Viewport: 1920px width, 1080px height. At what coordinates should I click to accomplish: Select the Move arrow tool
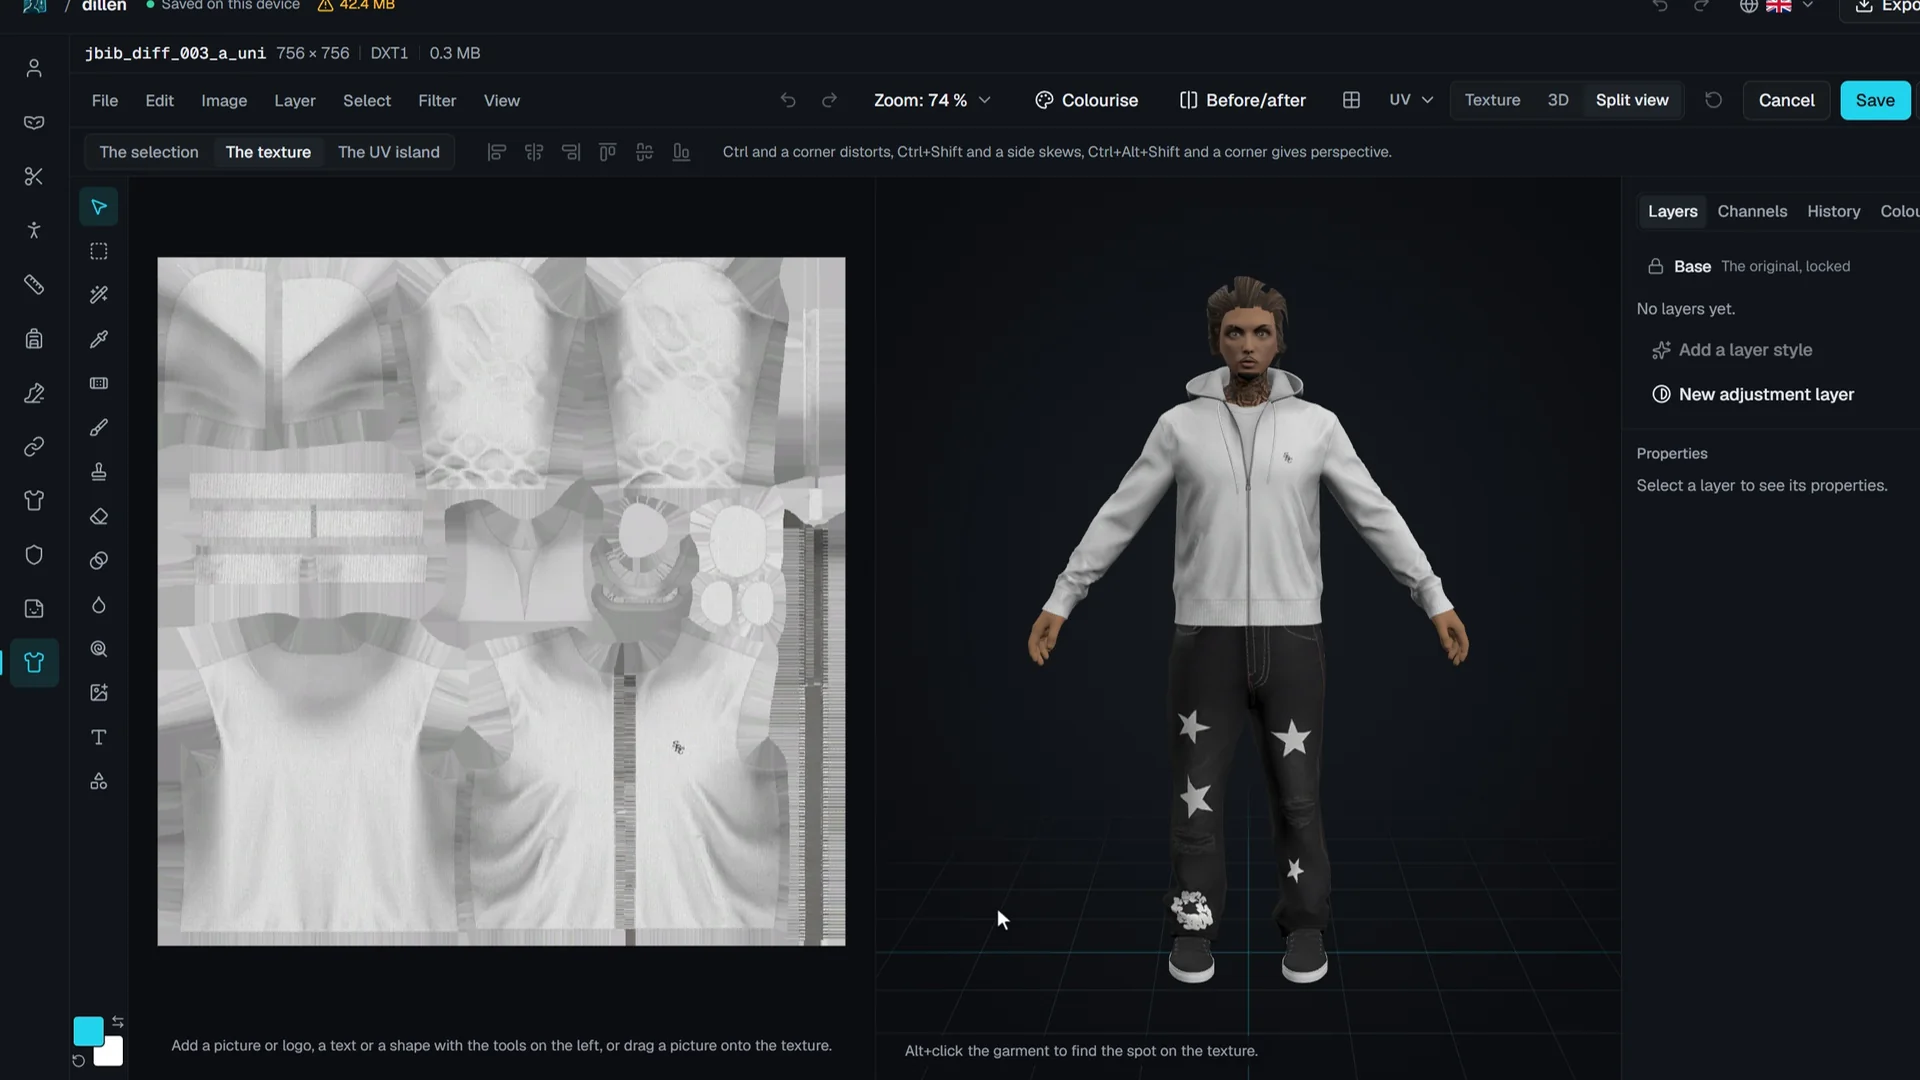99,207
